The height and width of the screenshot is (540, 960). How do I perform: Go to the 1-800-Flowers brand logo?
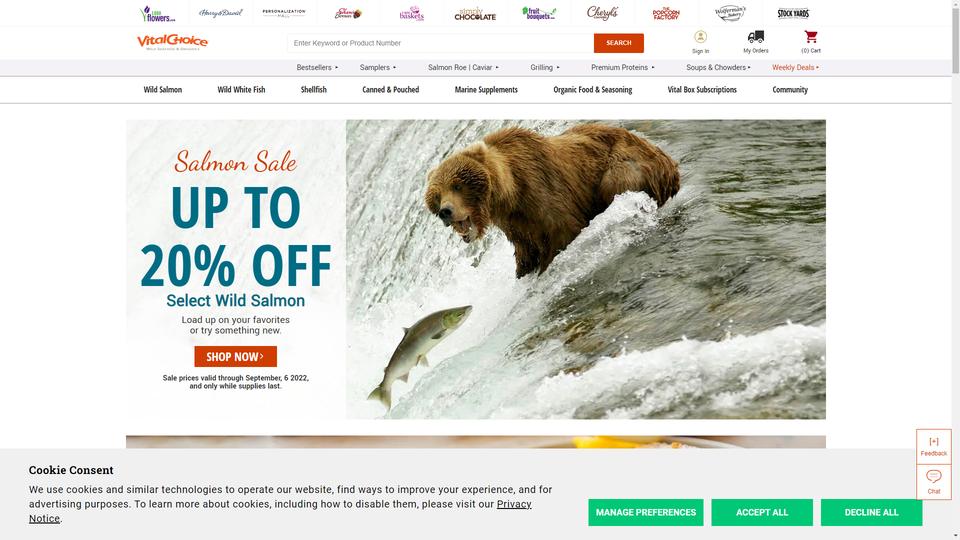(x=157, y=13)
